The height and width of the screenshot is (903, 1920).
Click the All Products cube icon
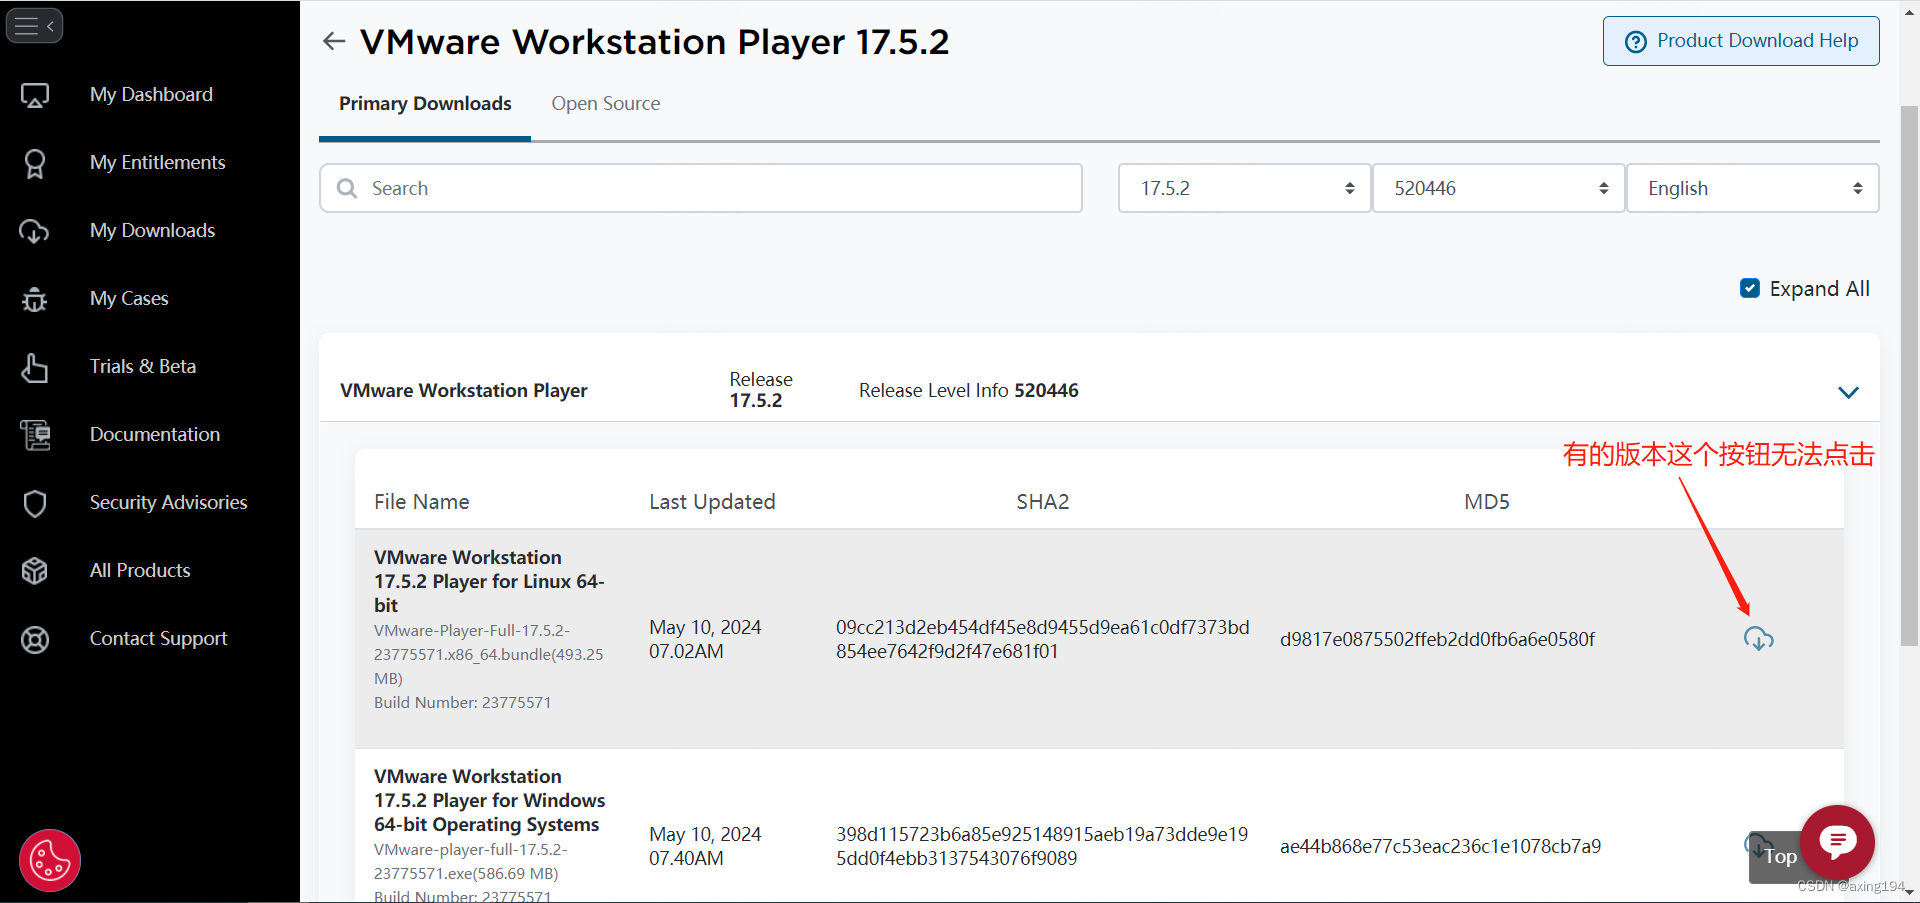click(x=35, y=571)
